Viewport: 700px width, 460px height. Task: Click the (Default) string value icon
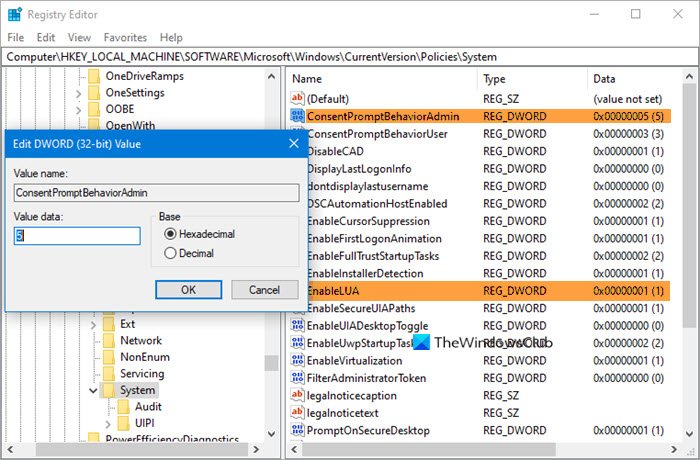[297, 98]
